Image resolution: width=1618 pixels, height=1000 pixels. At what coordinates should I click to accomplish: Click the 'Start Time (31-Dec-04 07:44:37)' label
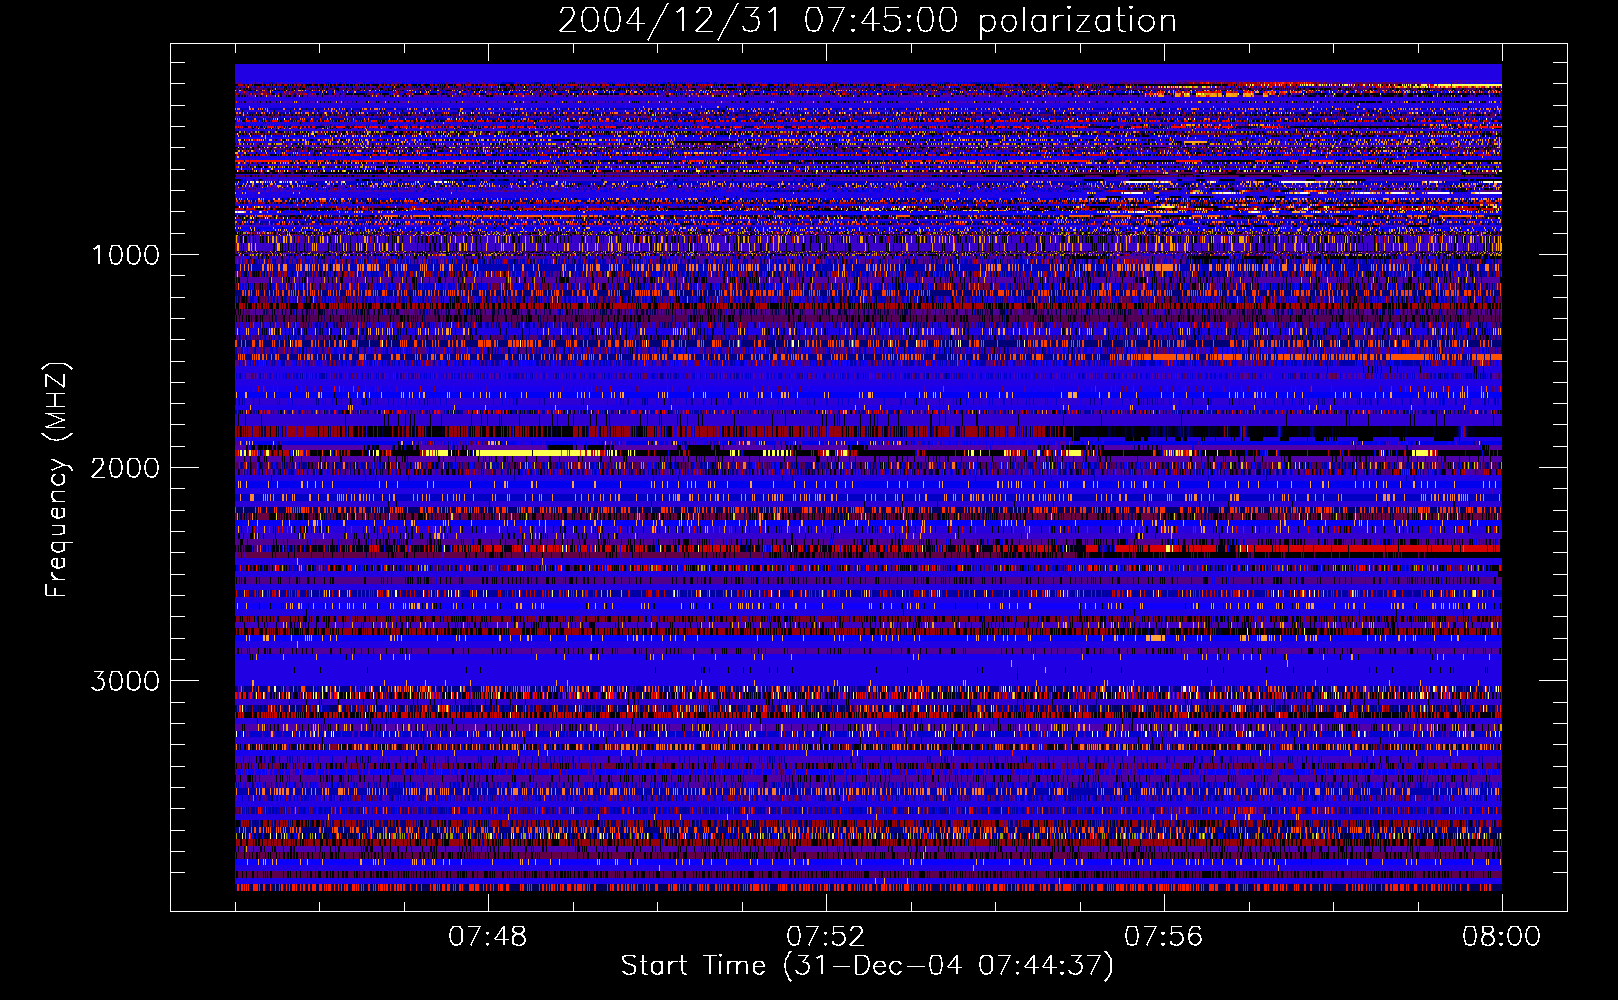point(867,966)
